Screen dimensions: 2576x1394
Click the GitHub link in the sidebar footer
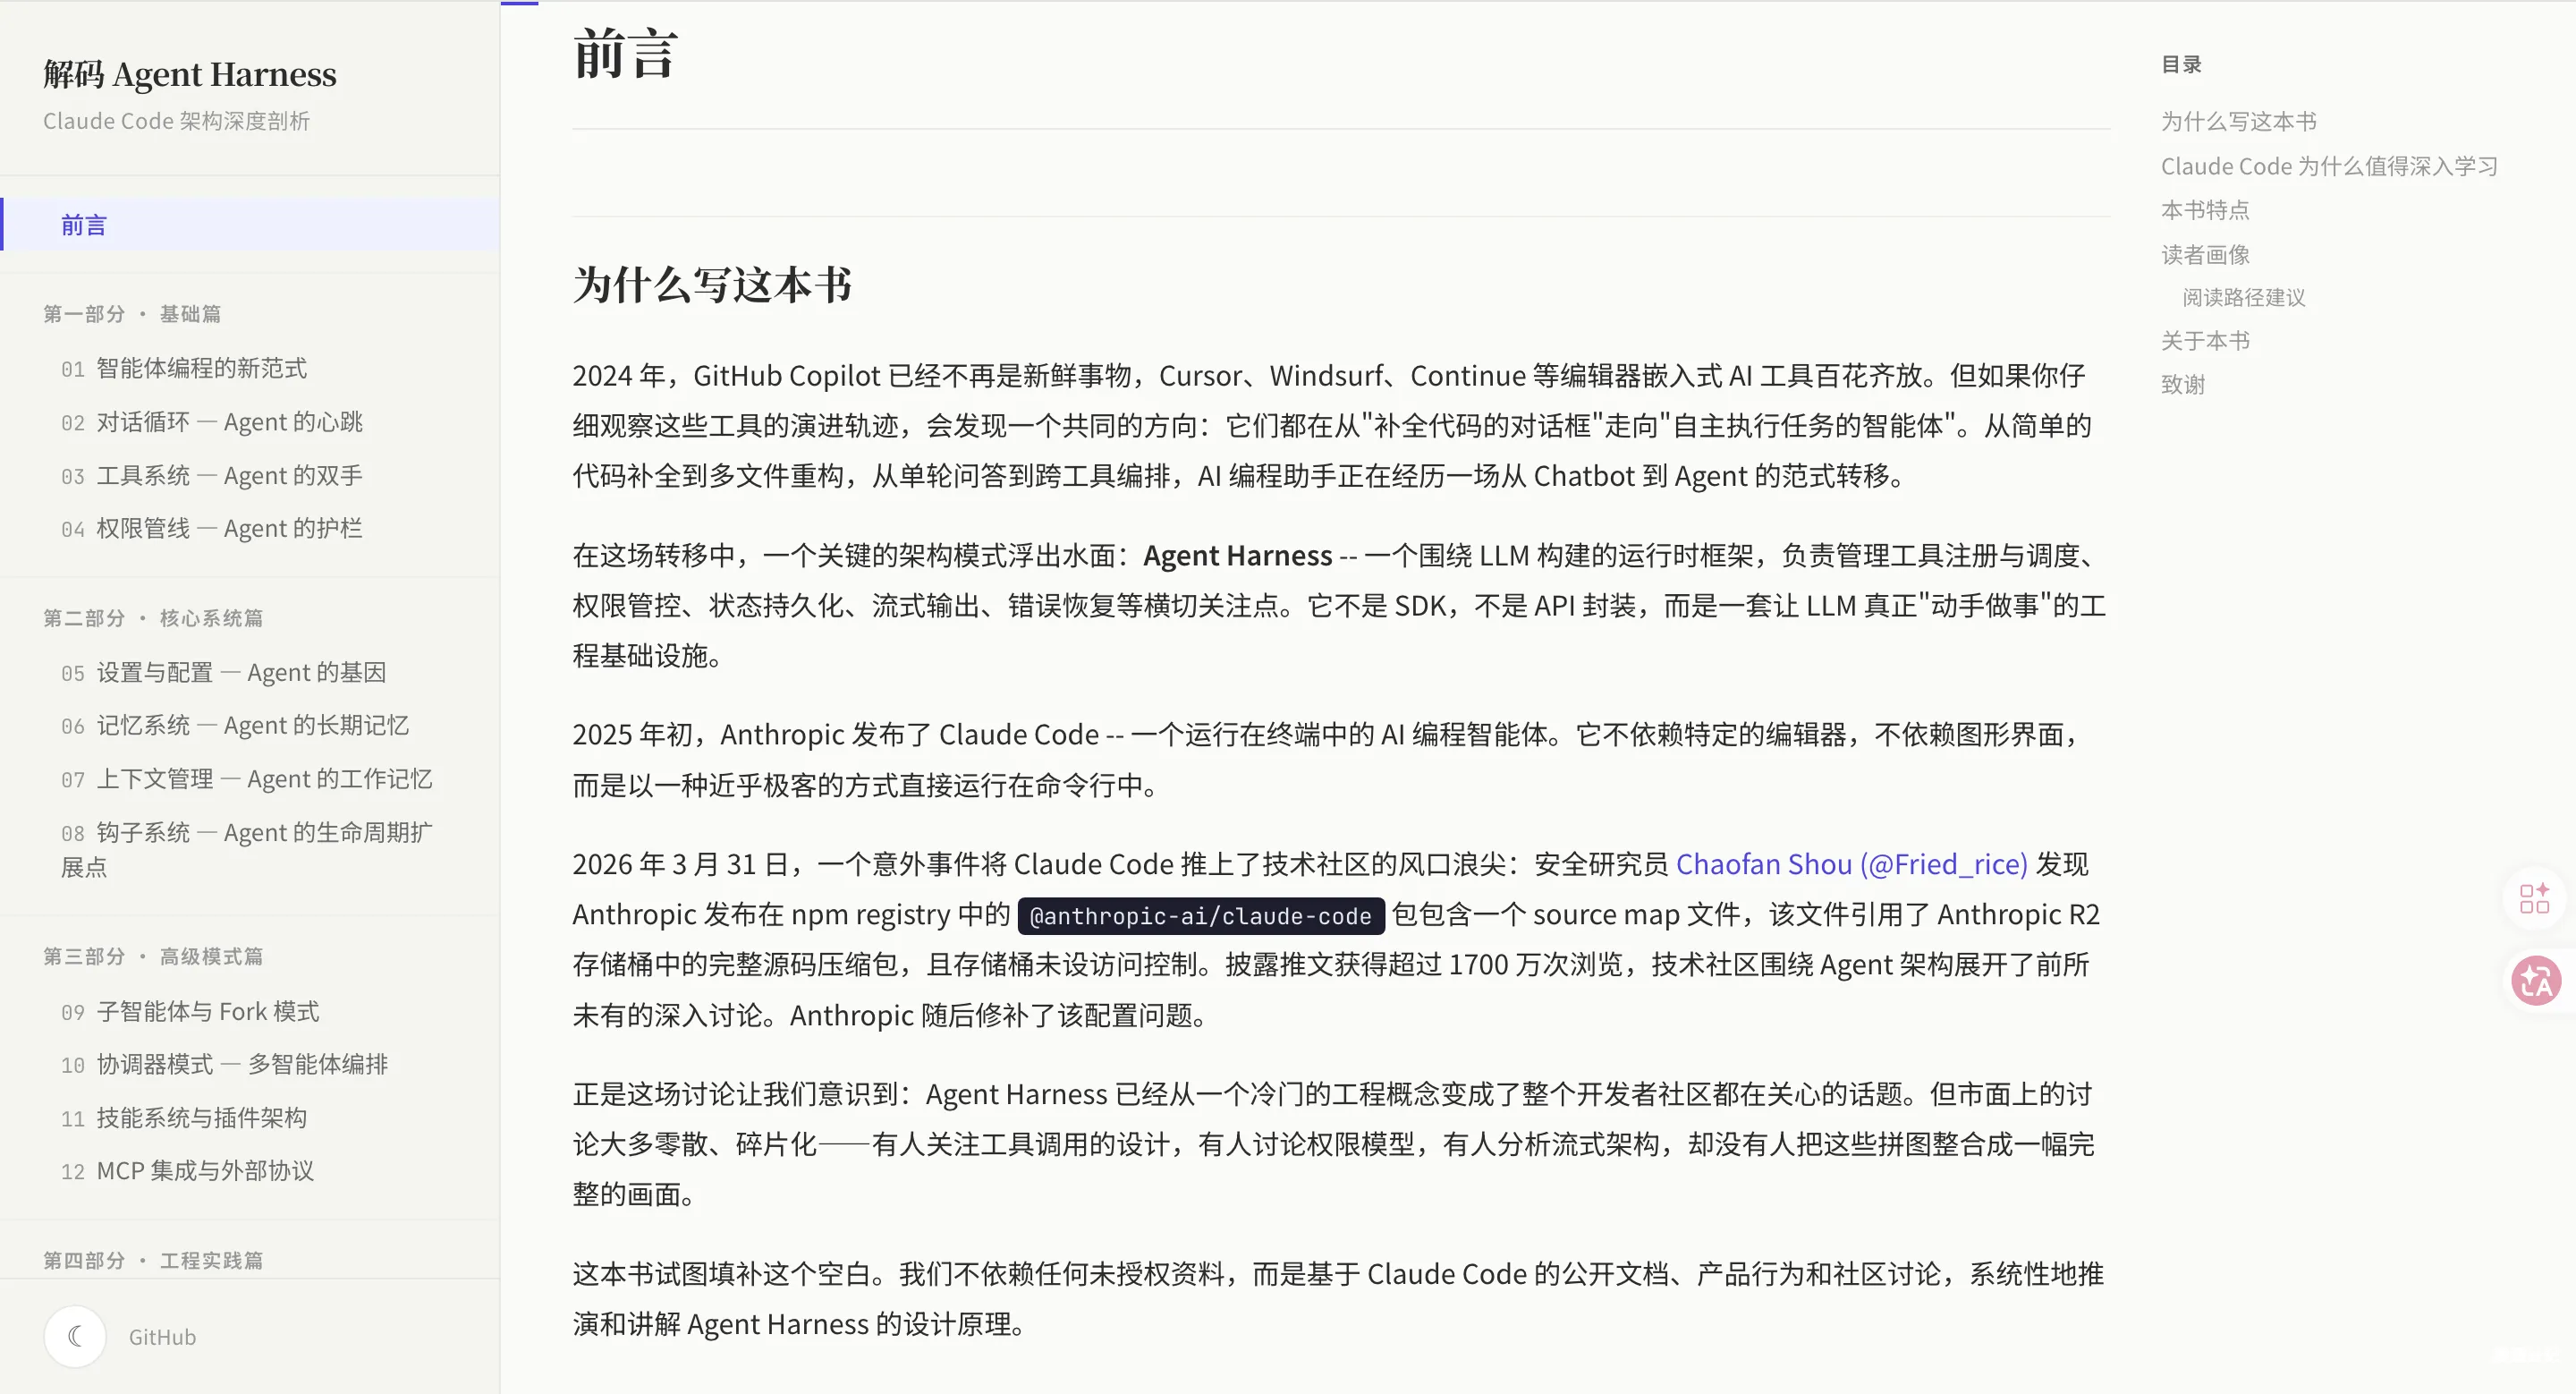click(x=160, y=1336)
